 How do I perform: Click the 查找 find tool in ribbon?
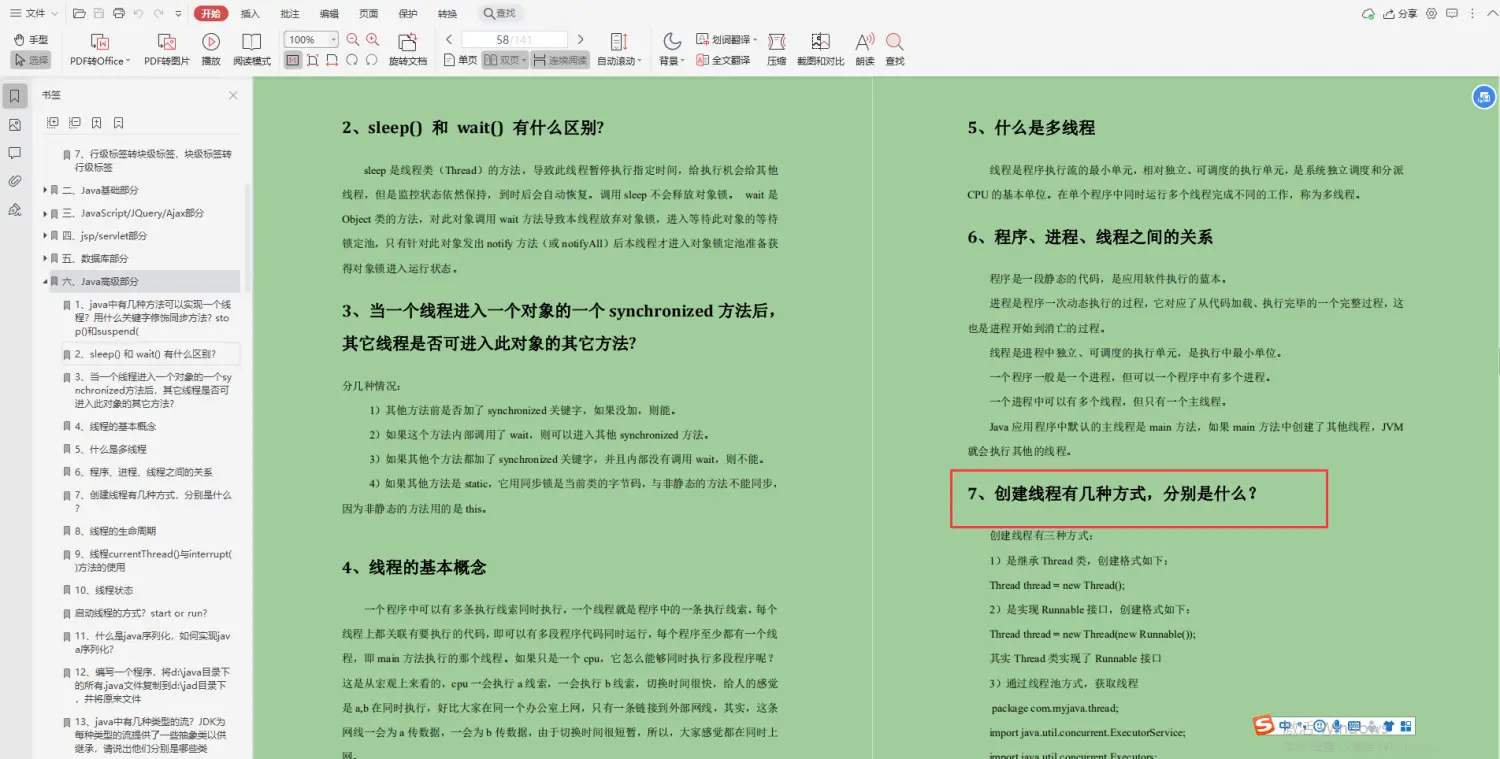[895, 49]
